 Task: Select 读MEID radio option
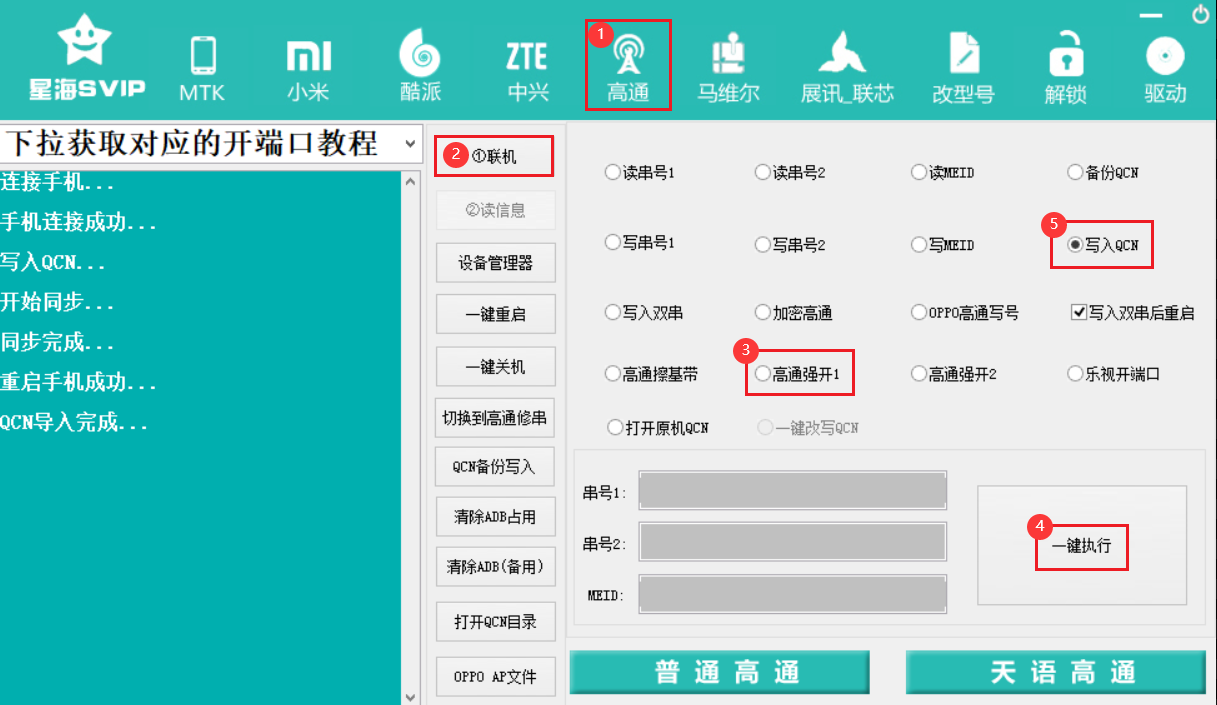pyautogui.click(x=943, y=172)
